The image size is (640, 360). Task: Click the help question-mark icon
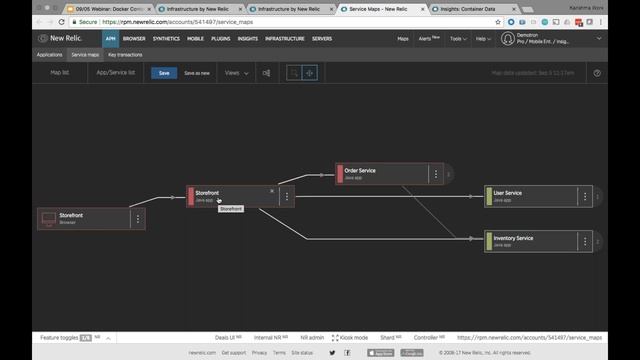(597, 73)
